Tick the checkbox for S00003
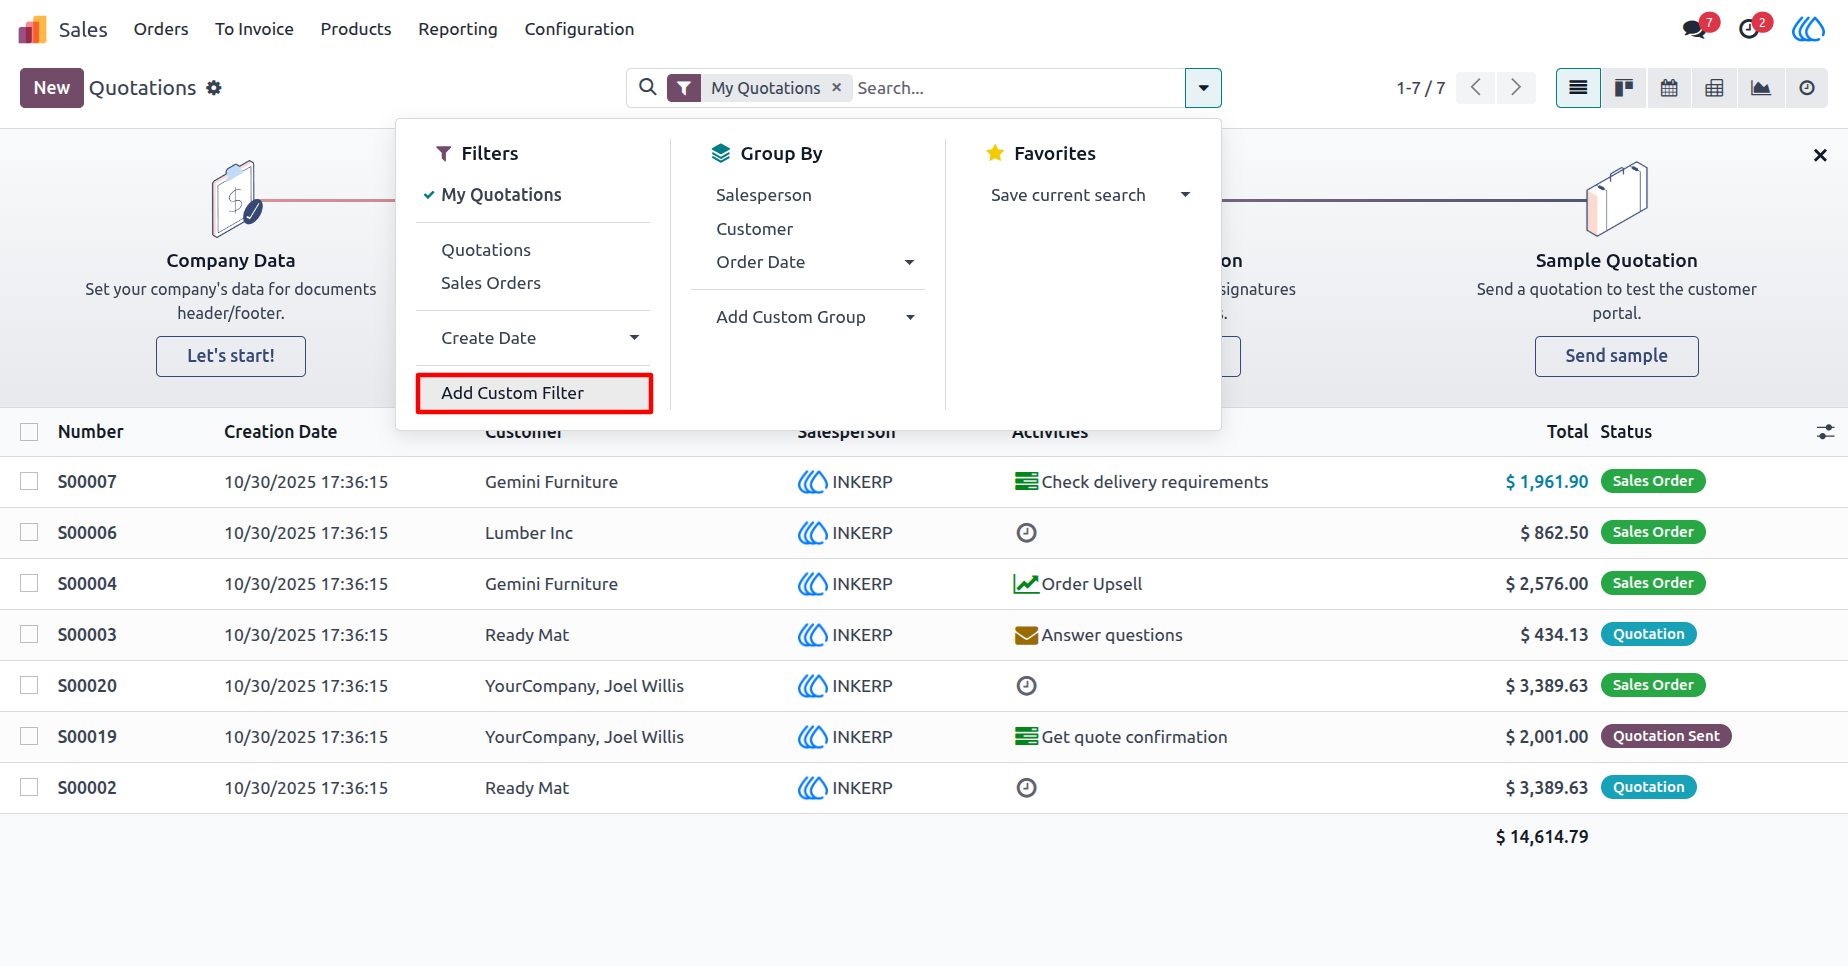The height and width of the screenshot is (966, 1848). [29, 634]
